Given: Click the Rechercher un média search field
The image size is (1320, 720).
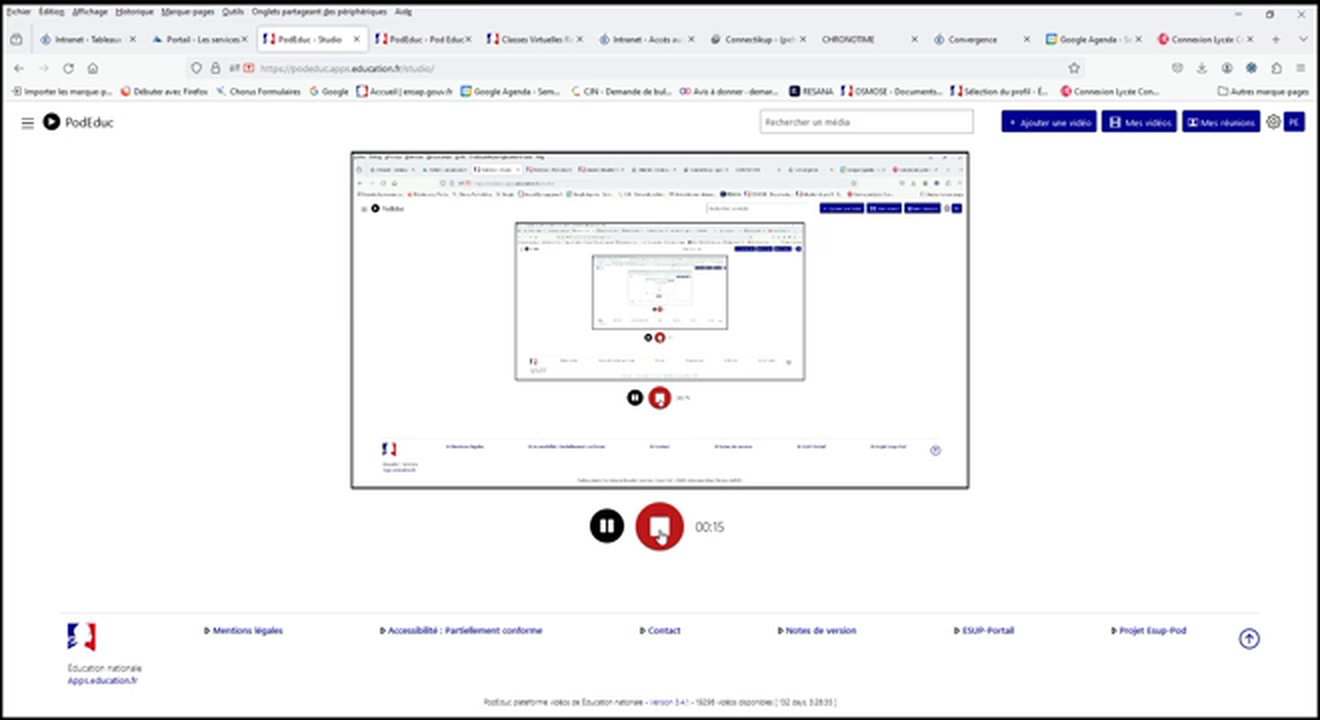Looking at the screenshot, I should coord(866,121).
